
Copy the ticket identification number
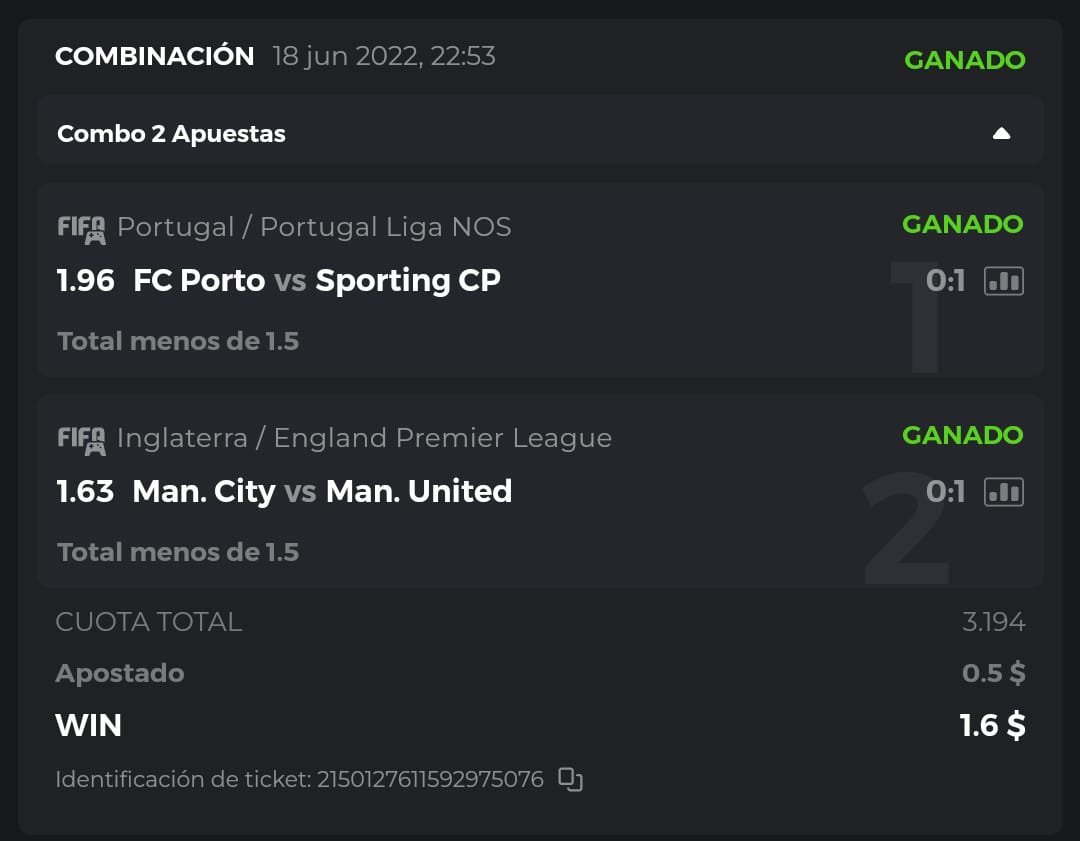570,779
